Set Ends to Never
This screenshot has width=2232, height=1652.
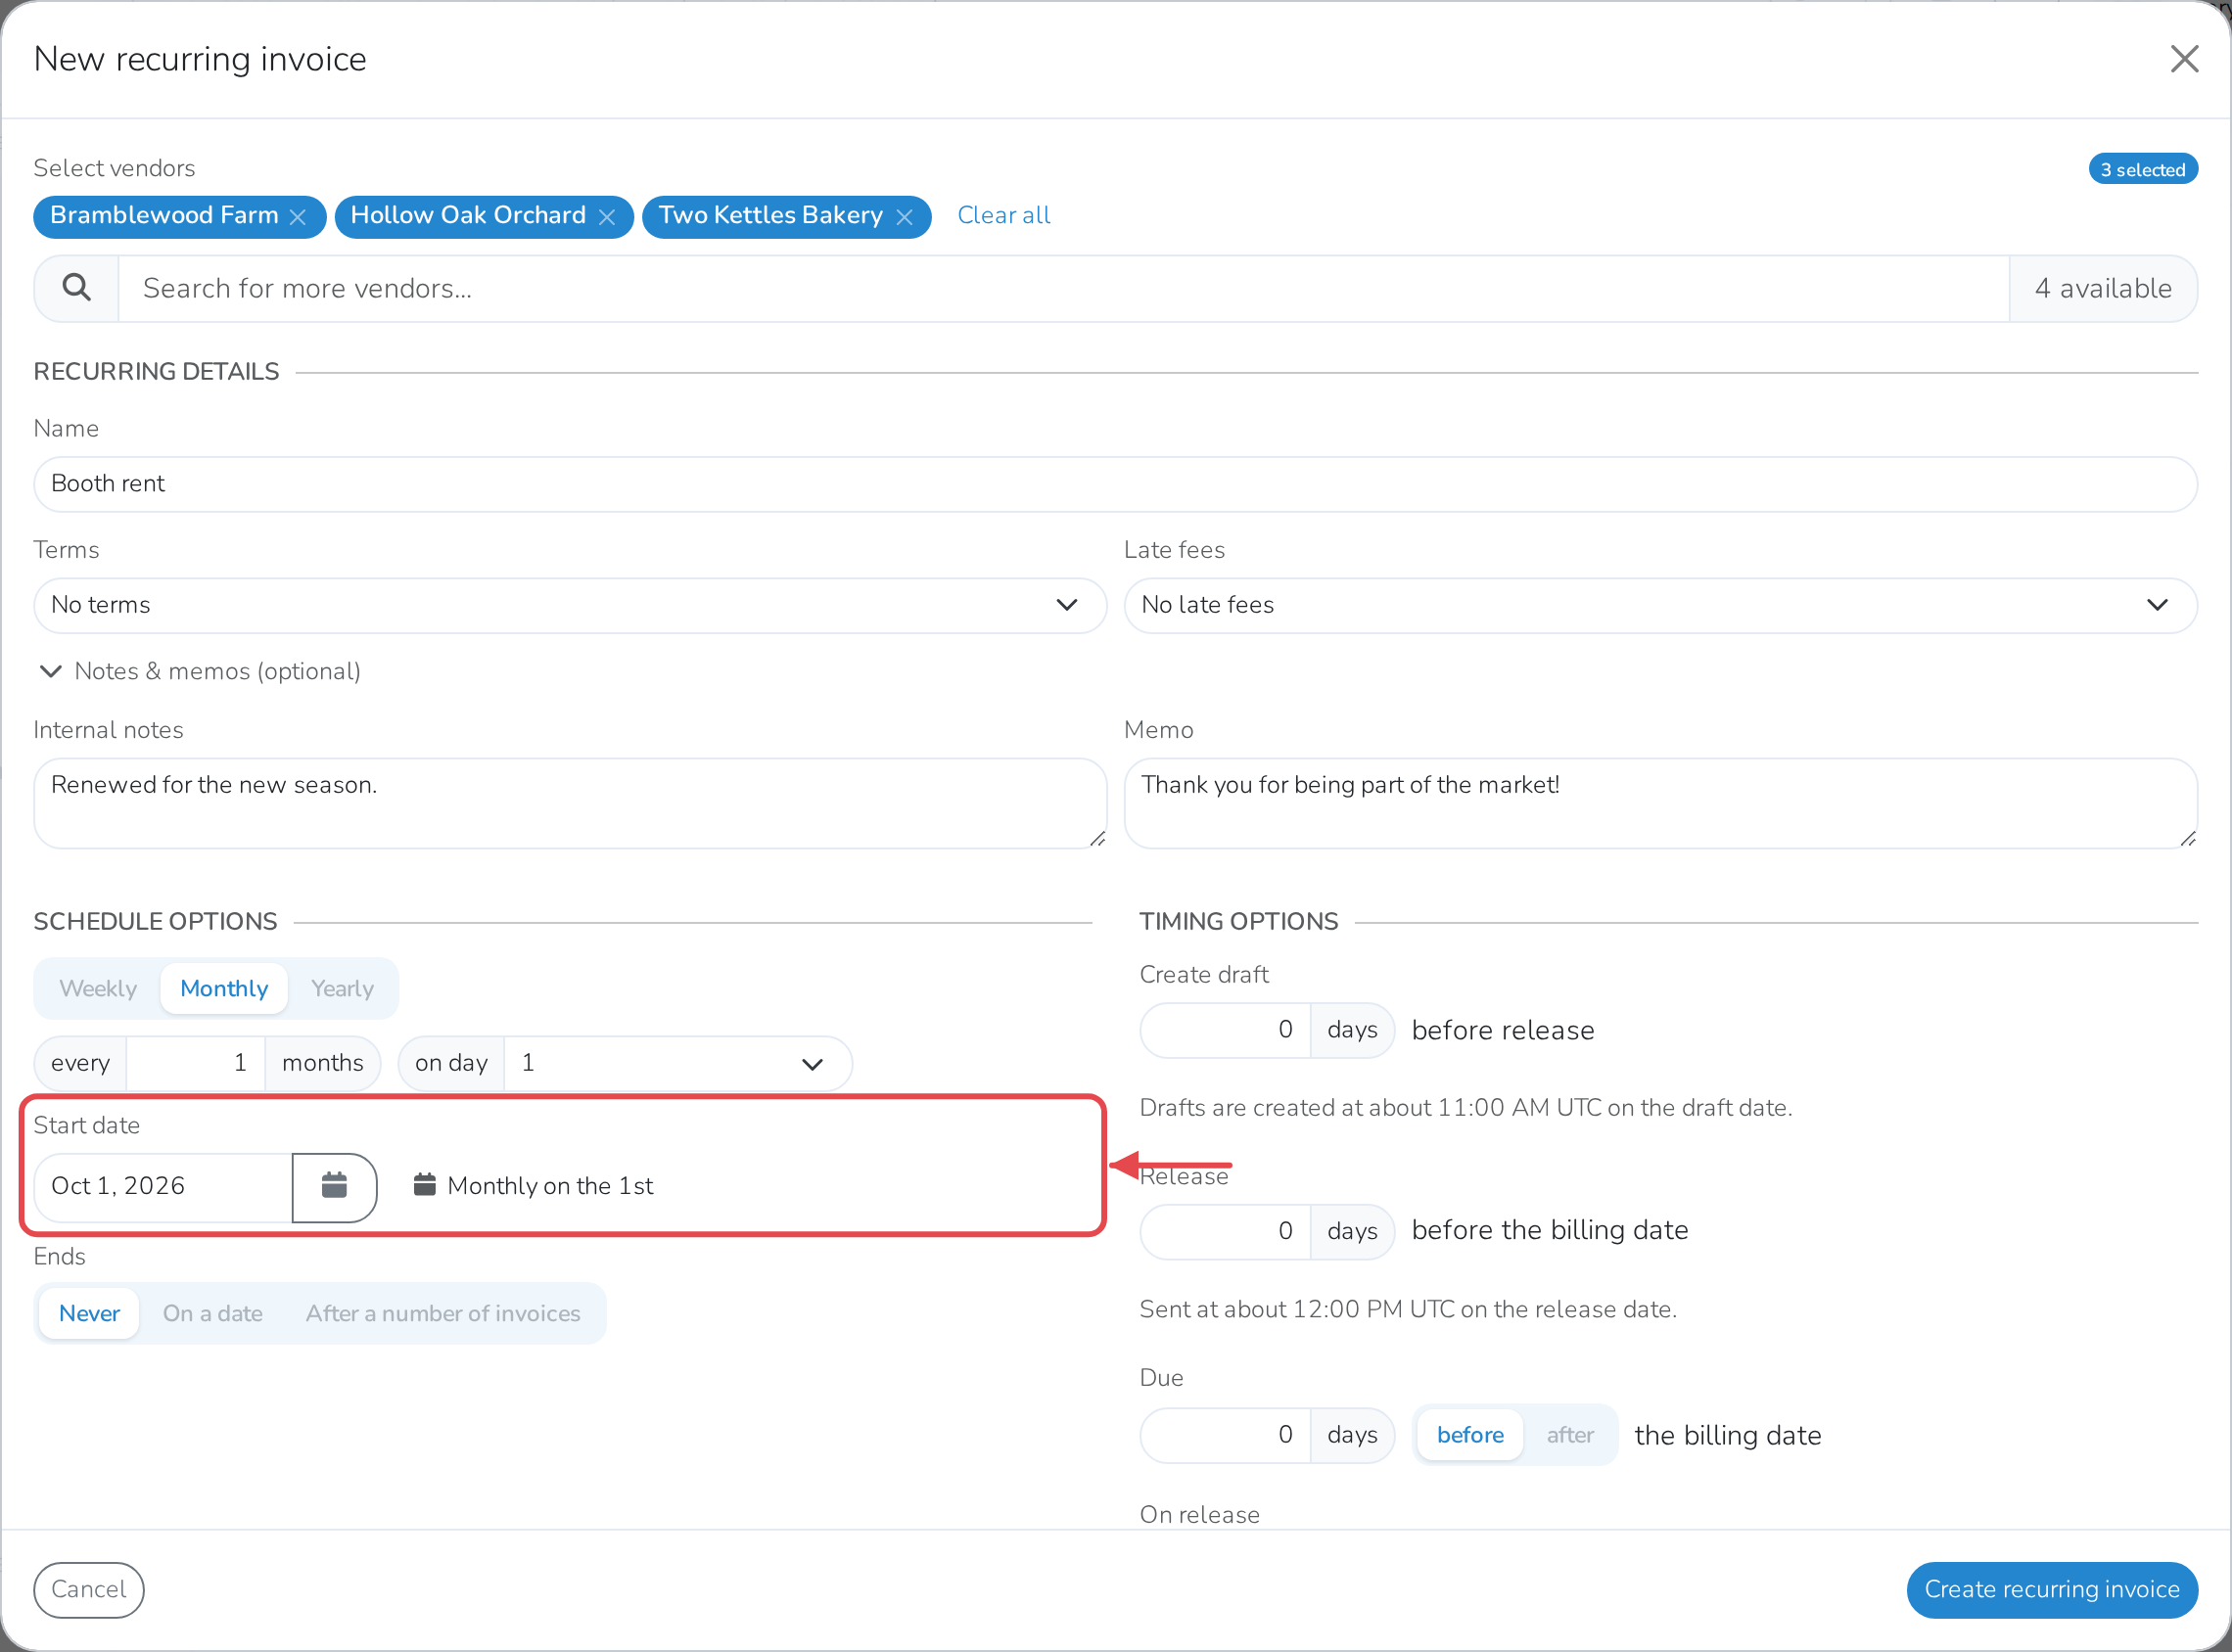[89, 1313]
